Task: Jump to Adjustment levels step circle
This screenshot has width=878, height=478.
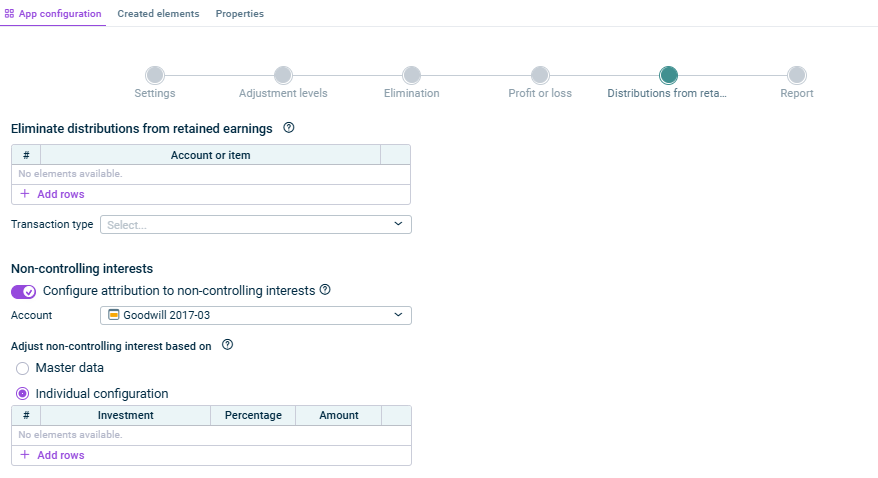Action: pos(283,75)
